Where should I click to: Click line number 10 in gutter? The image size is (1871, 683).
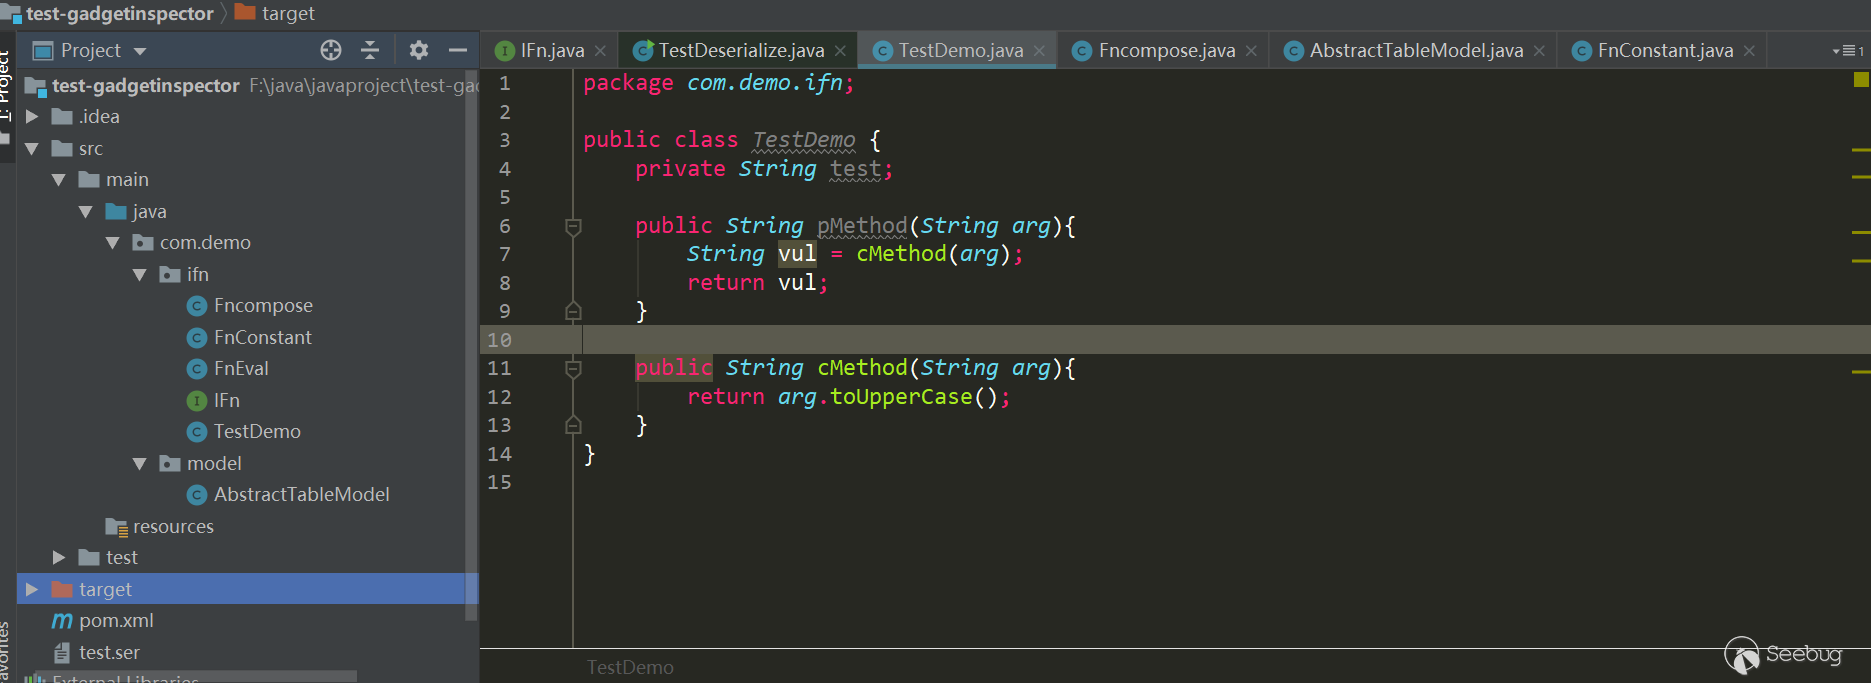pyautogui.click(x=499, y=340)
